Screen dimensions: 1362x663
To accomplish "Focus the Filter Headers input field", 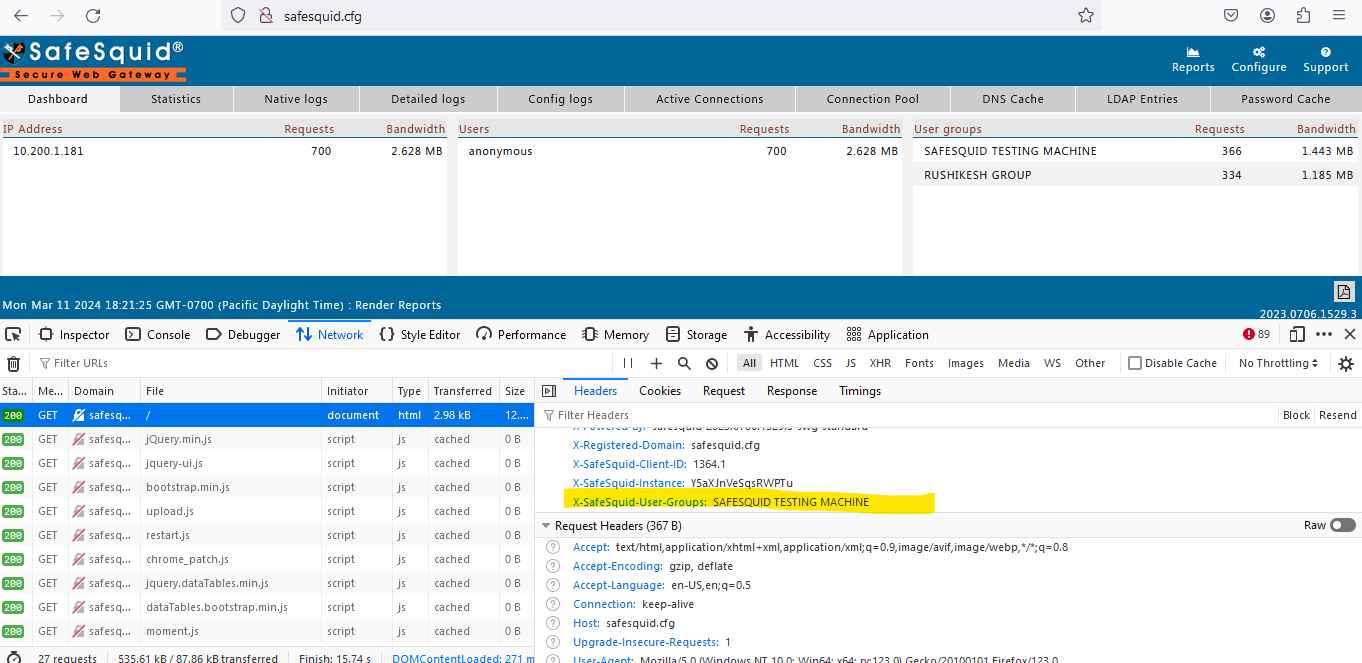I will pyautogui.click(x=907, y=415).
